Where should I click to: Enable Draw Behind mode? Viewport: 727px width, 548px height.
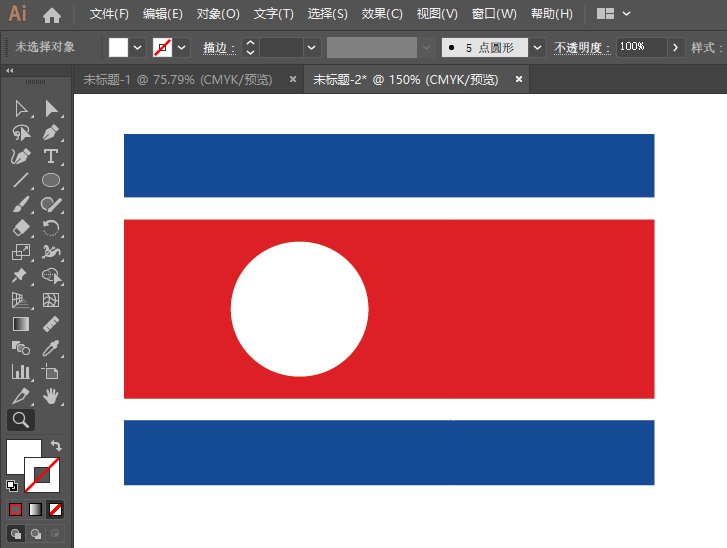(x=35, y=534)
